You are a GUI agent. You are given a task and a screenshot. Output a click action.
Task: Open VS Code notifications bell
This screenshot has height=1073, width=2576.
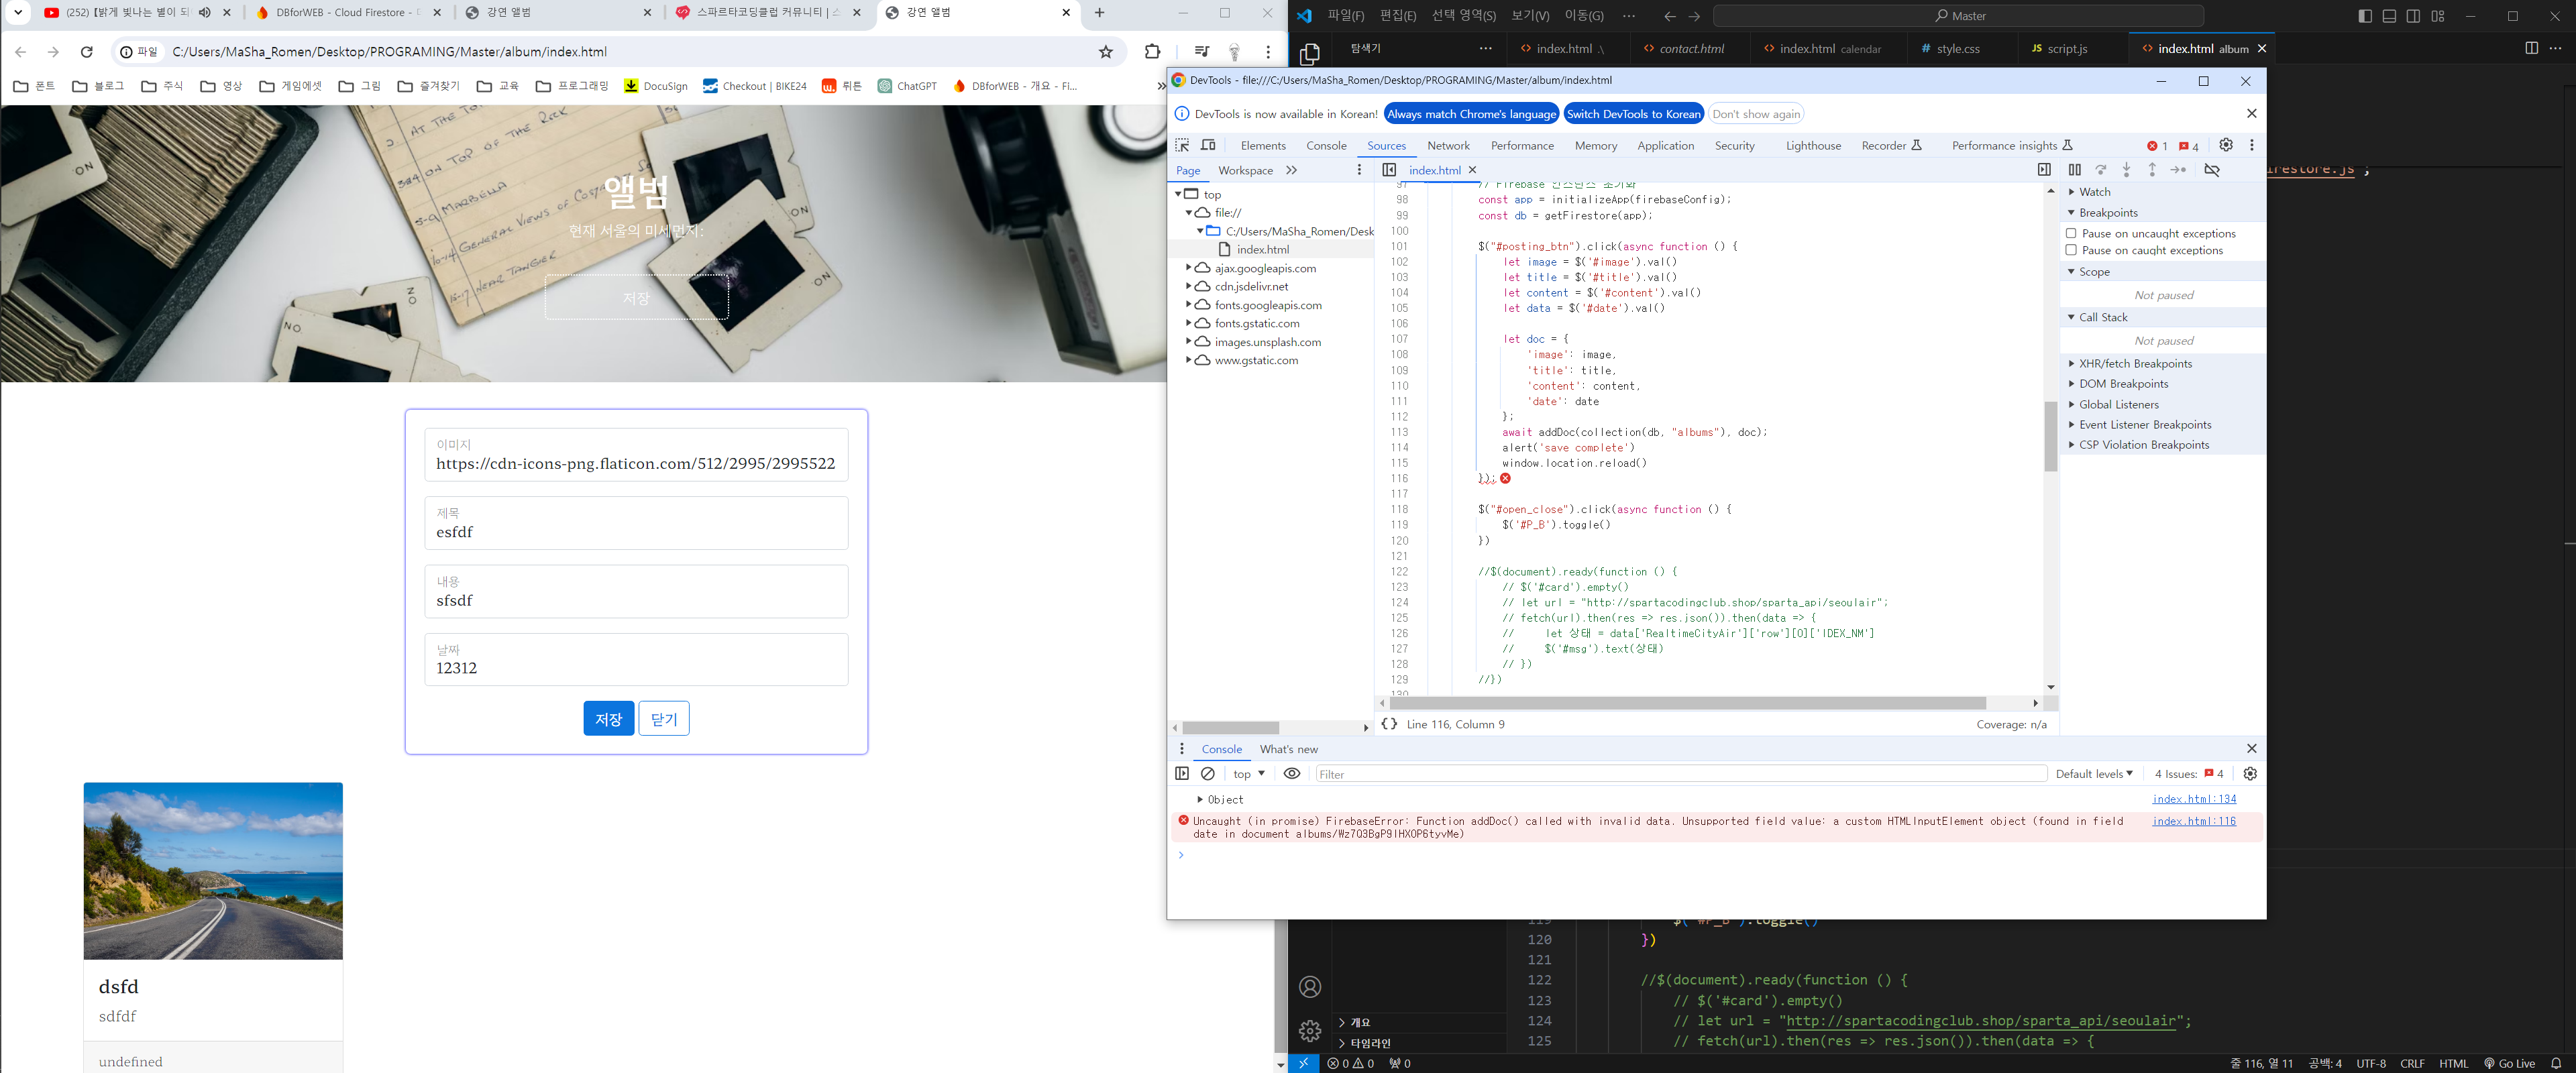2556,1063
